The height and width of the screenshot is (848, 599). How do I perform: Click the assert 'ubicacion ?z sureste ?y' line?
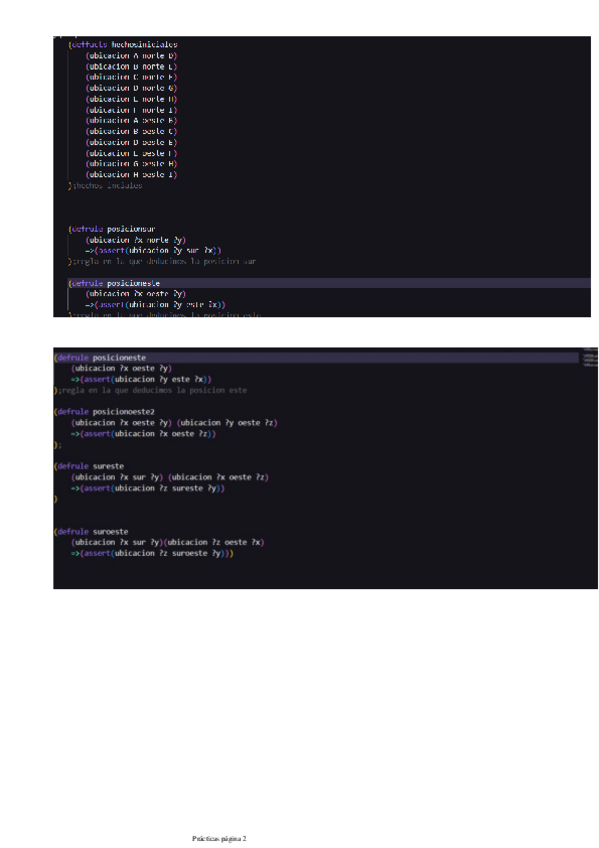148,488
